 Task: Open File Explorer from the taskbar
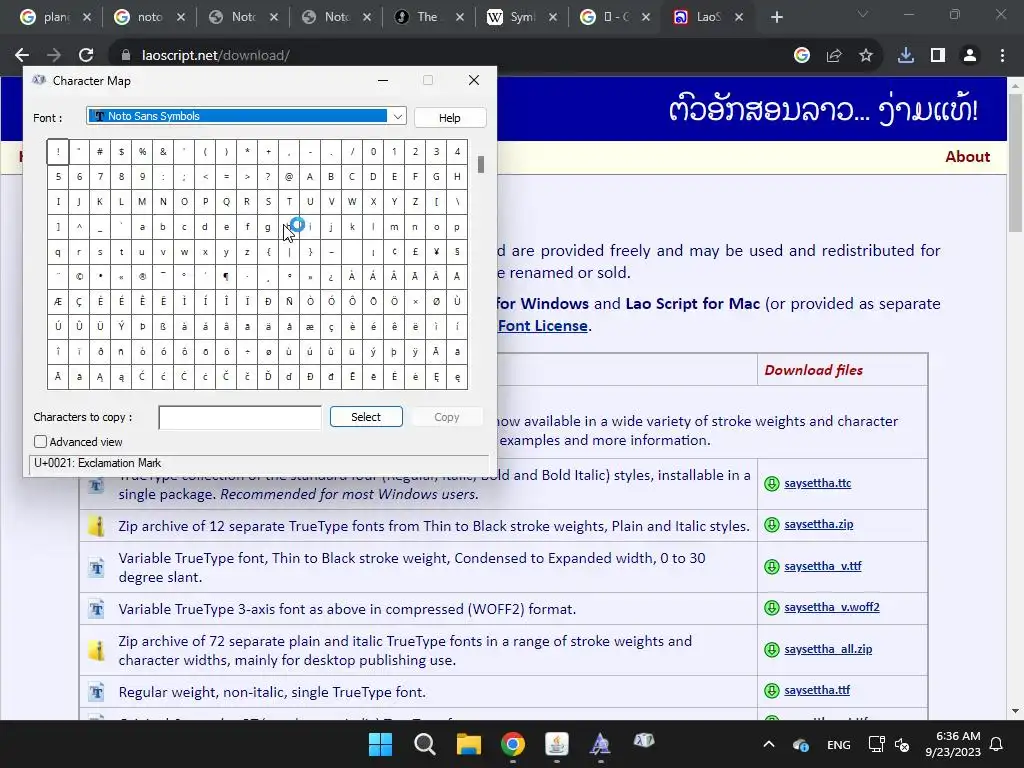pyautogui.click(x=469, y=744)
